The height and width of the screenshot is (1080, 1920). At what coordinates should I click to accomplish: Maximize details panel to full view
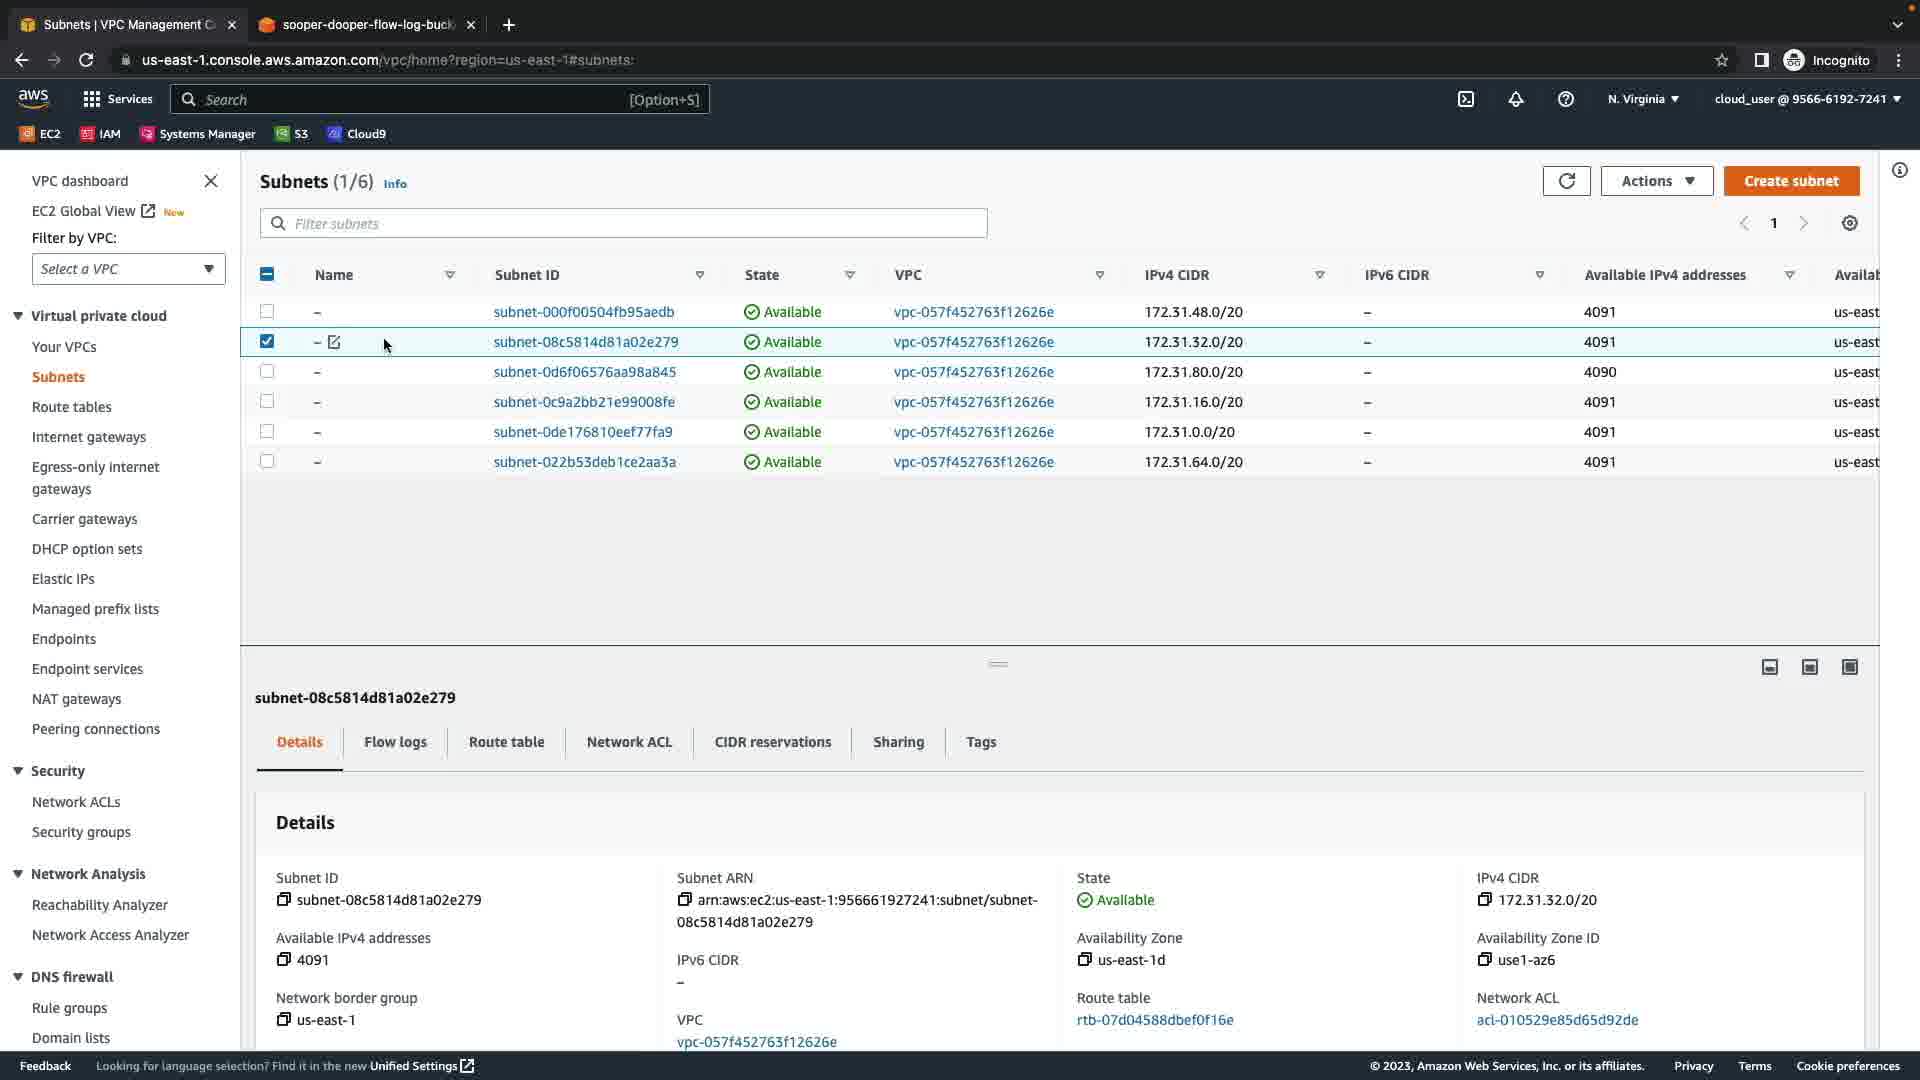(x=1850, y=667)
